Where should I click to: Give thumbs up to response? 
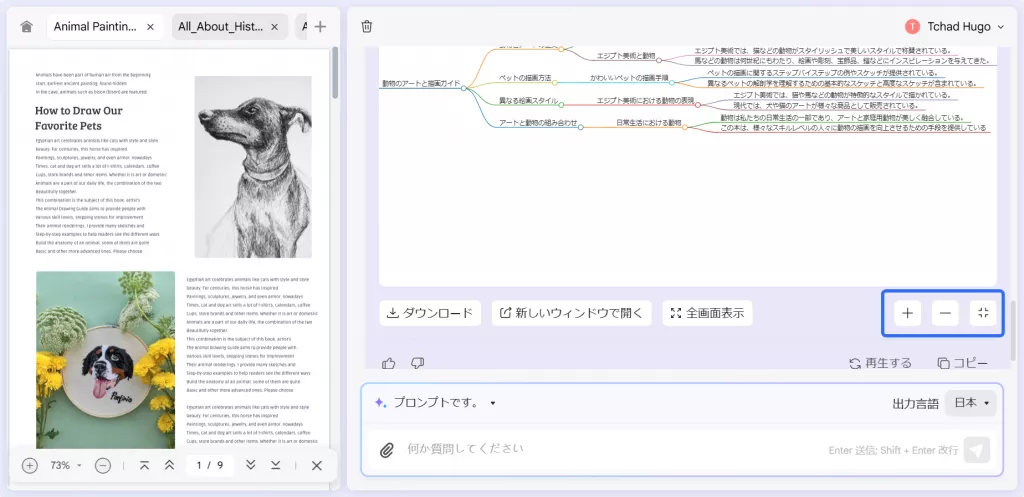pyautogui.click(x=389, y=363)
